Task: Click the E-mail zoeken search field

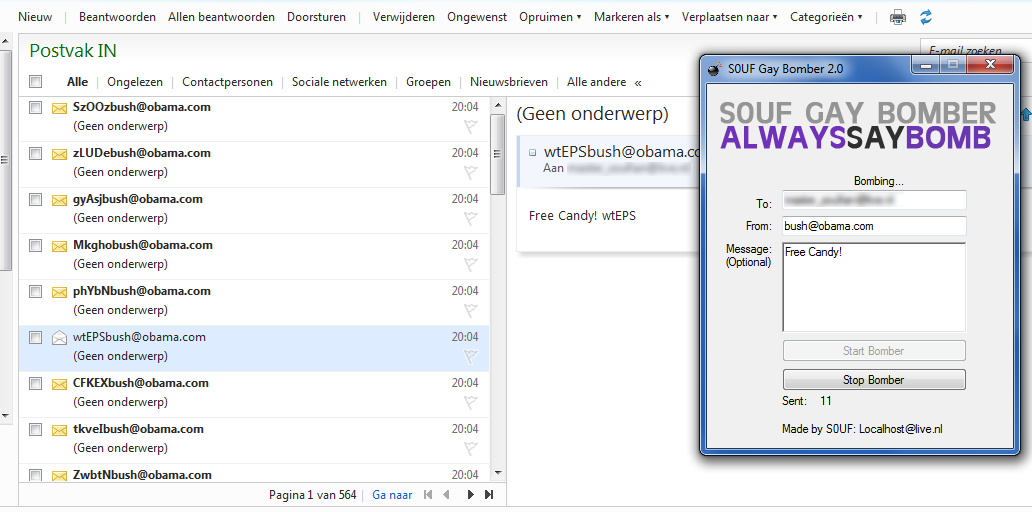Action: pyautogui.click(x=975, y=50)
